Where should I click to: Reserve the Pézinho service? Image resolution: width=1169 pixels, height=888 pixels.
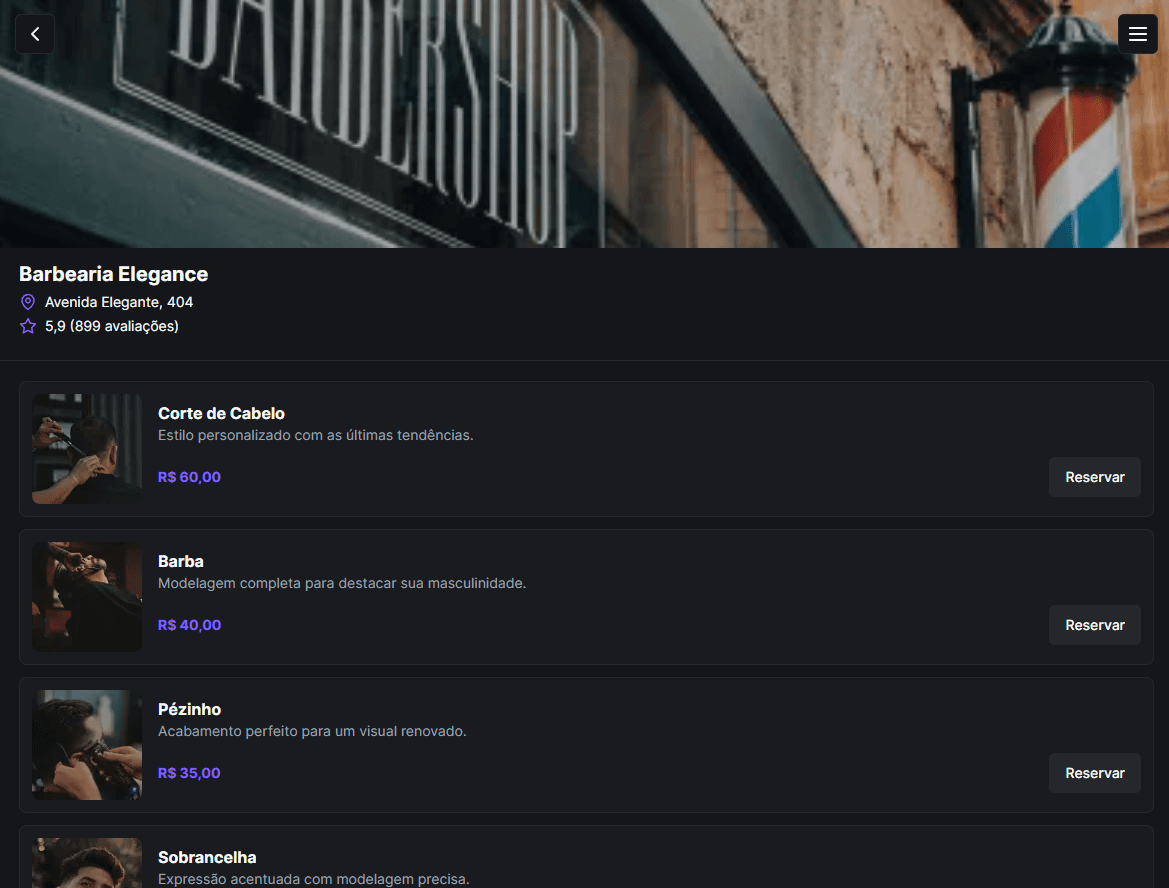tap(1094, 773)
